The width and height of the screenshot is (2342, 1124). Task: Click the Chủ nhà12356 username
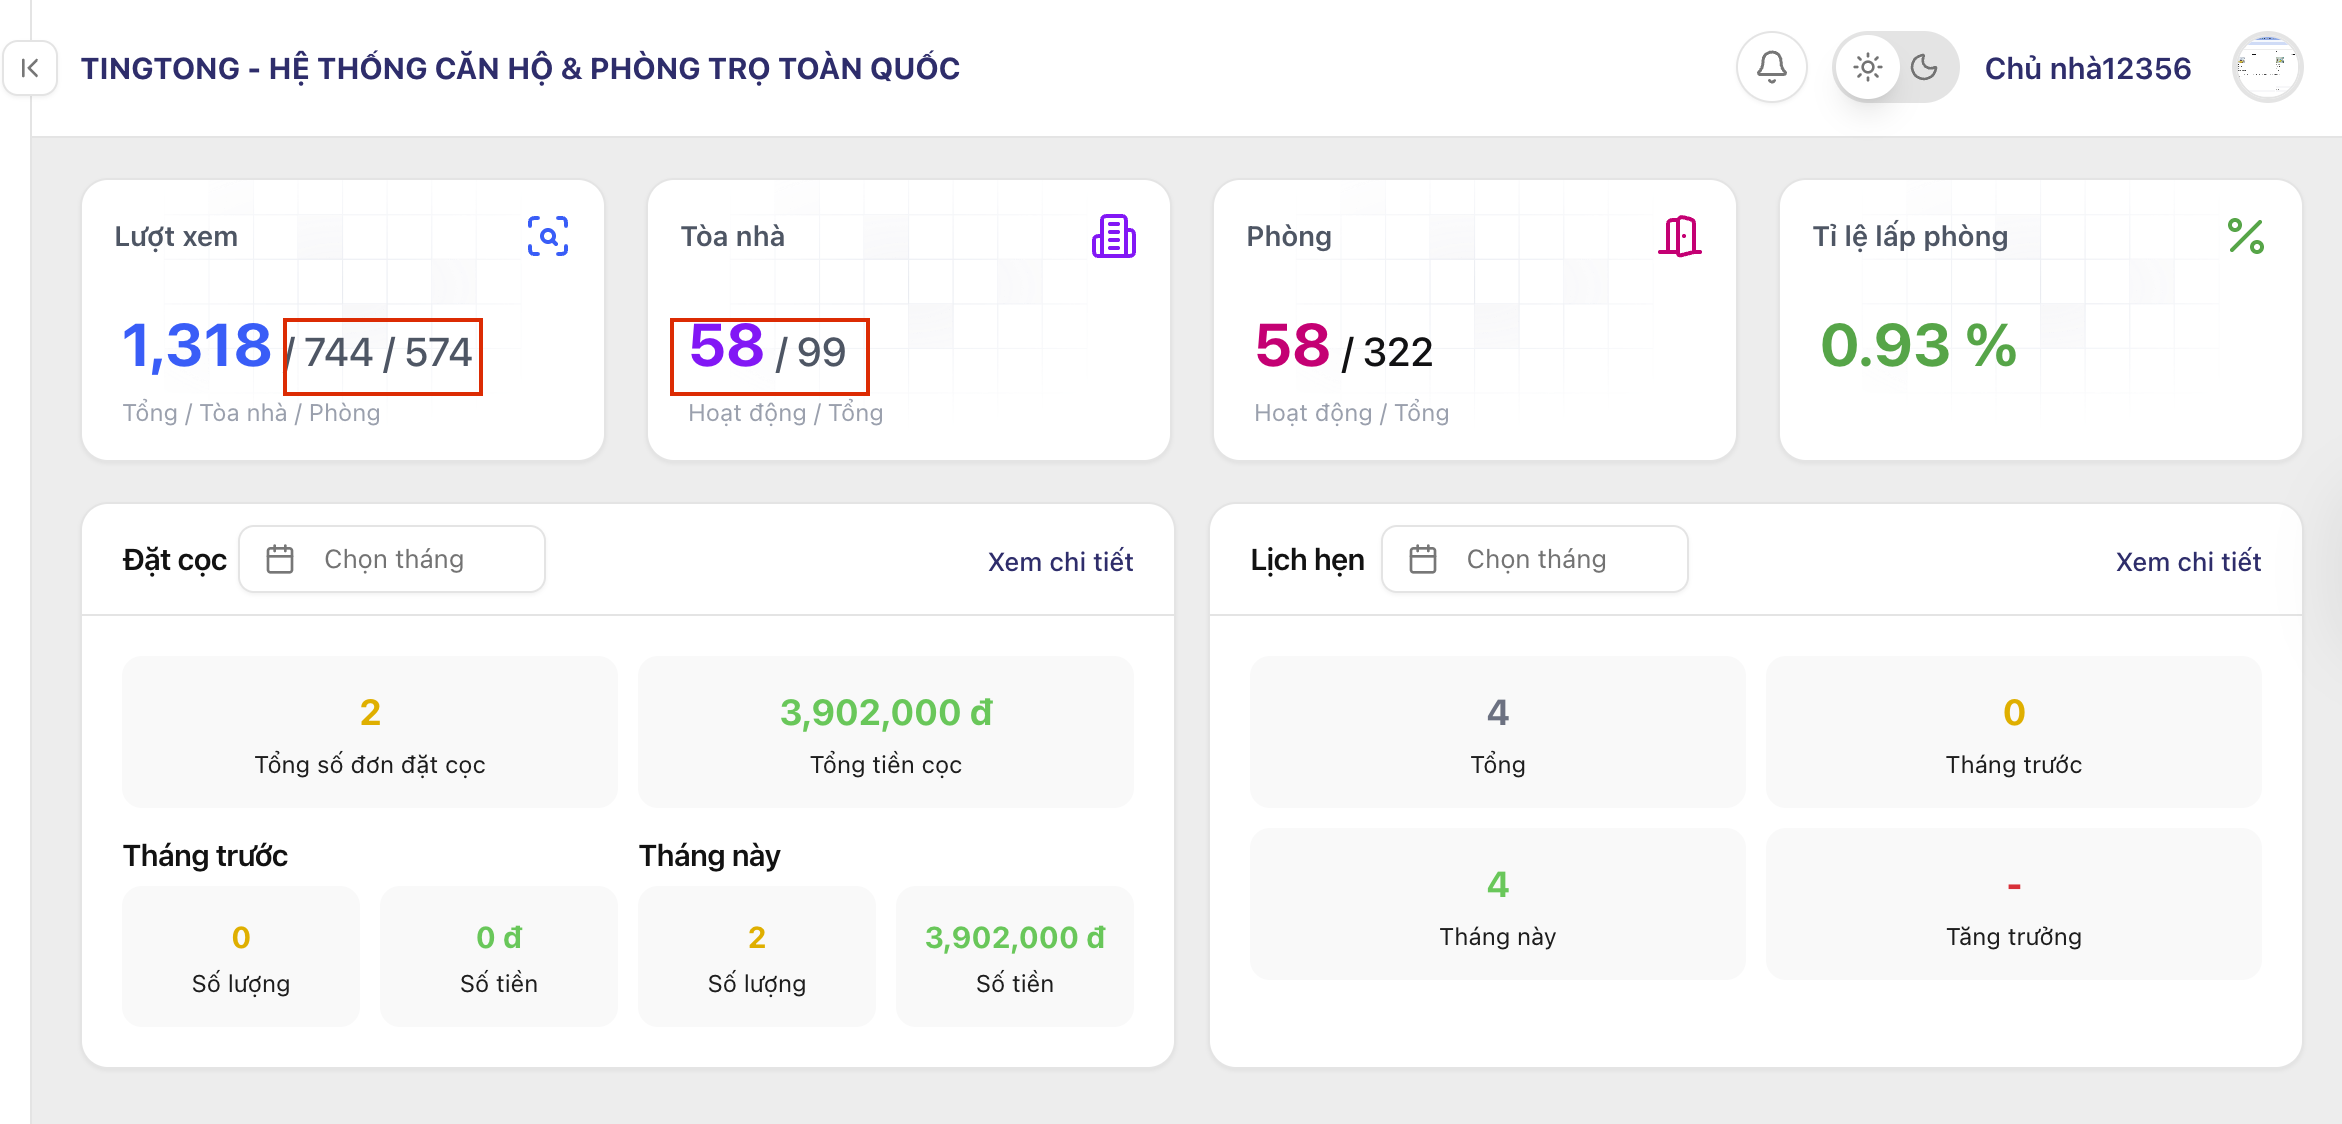click(x=2087, y=68)
